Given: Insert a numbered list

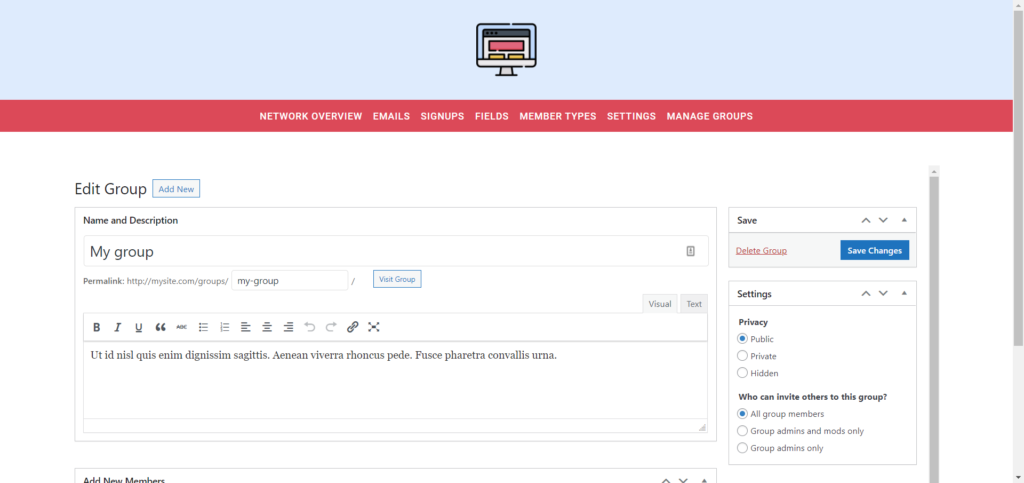Looking at the screenshot, I should (225, 327).
